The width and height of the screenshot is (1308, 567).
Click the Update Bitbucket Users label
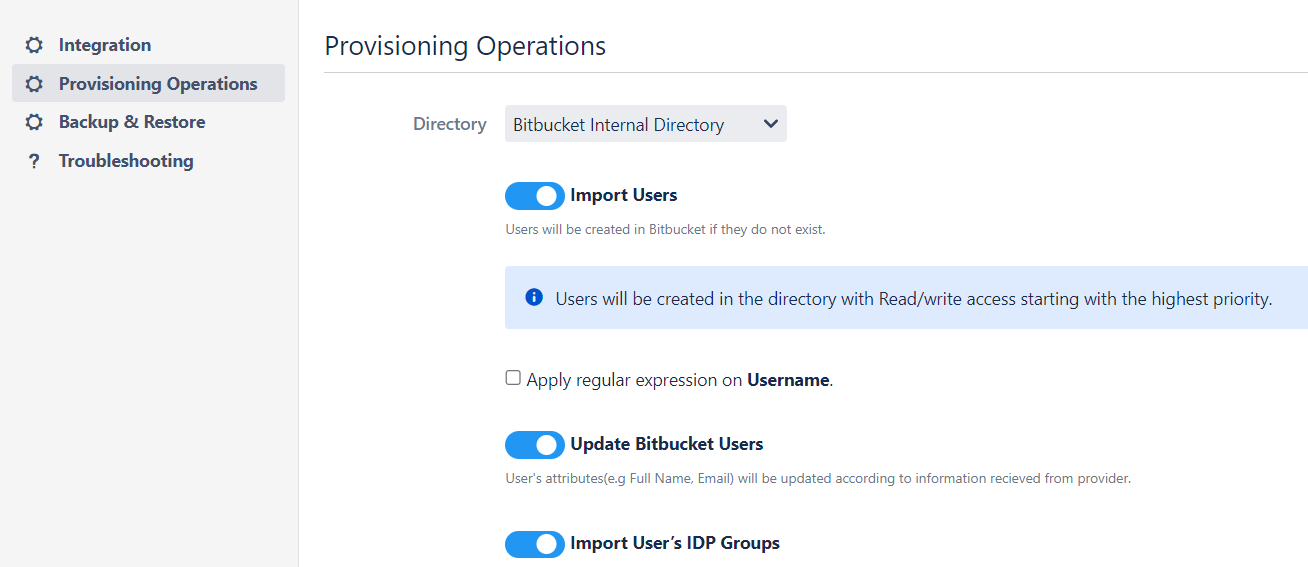click(x=667, y=444)
